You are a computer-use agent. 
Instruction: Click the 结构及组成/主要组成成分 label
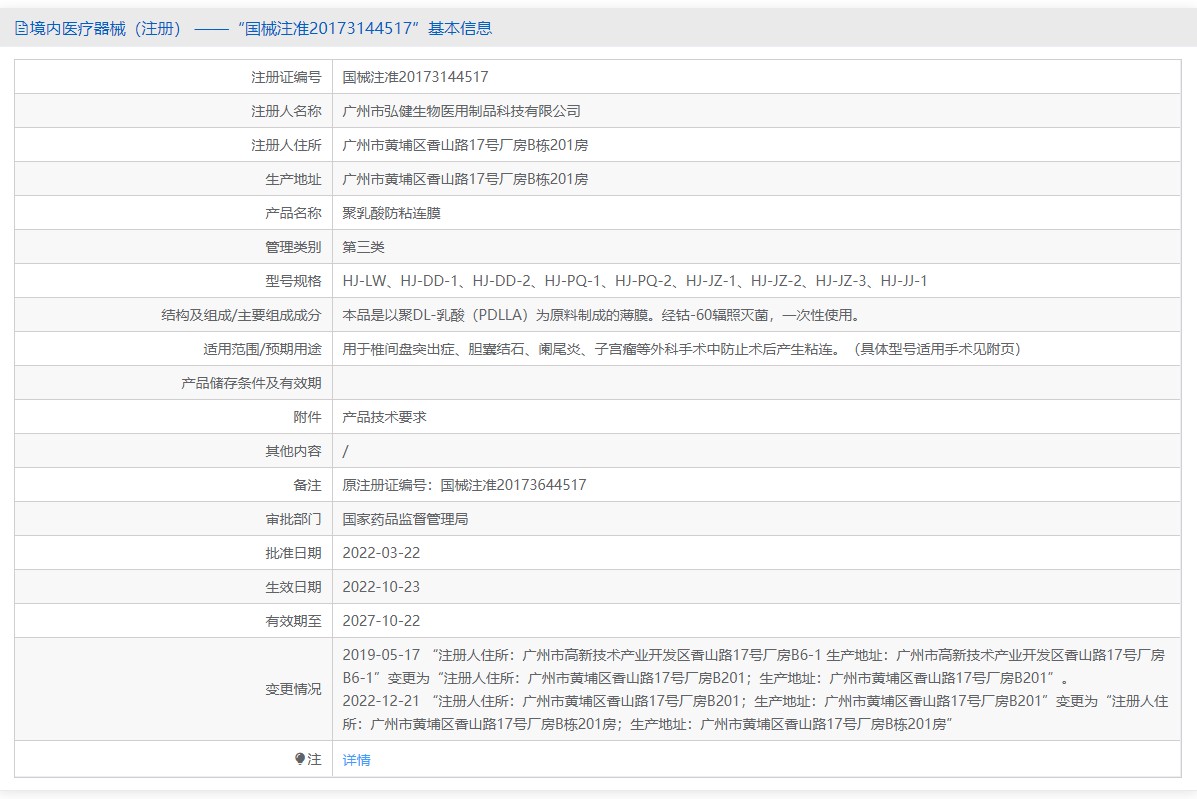pos(241,315)
